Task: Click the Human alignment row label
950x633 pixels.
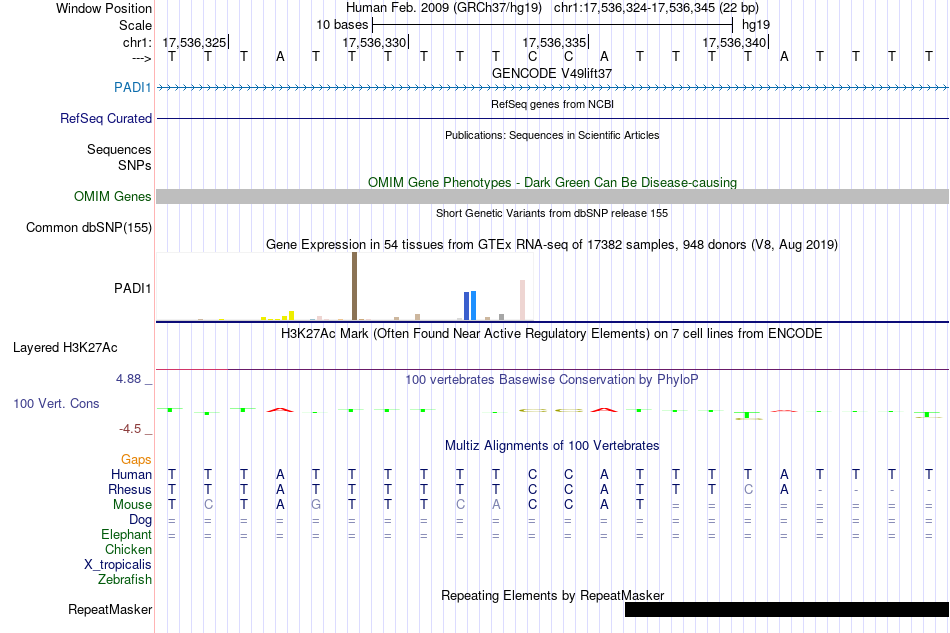Action: (x=131, y=474)
